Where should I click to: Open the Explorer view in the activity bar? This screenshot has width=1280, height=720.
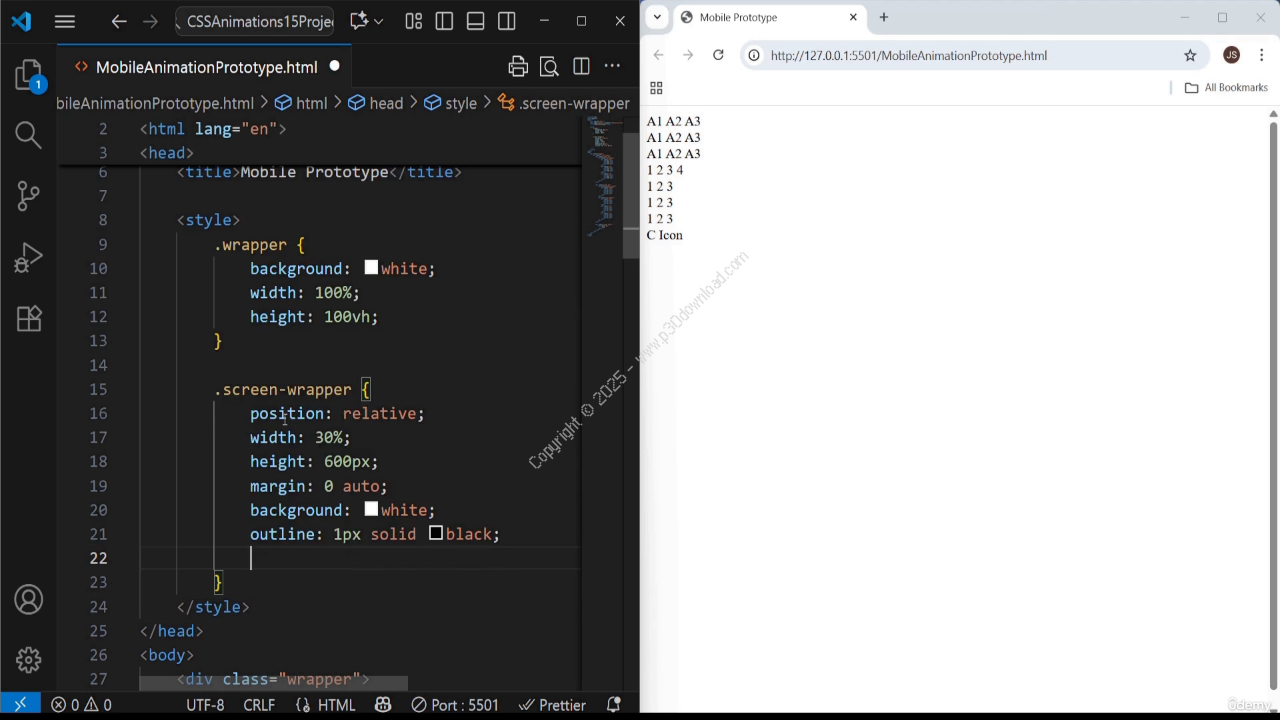point(28,75)
